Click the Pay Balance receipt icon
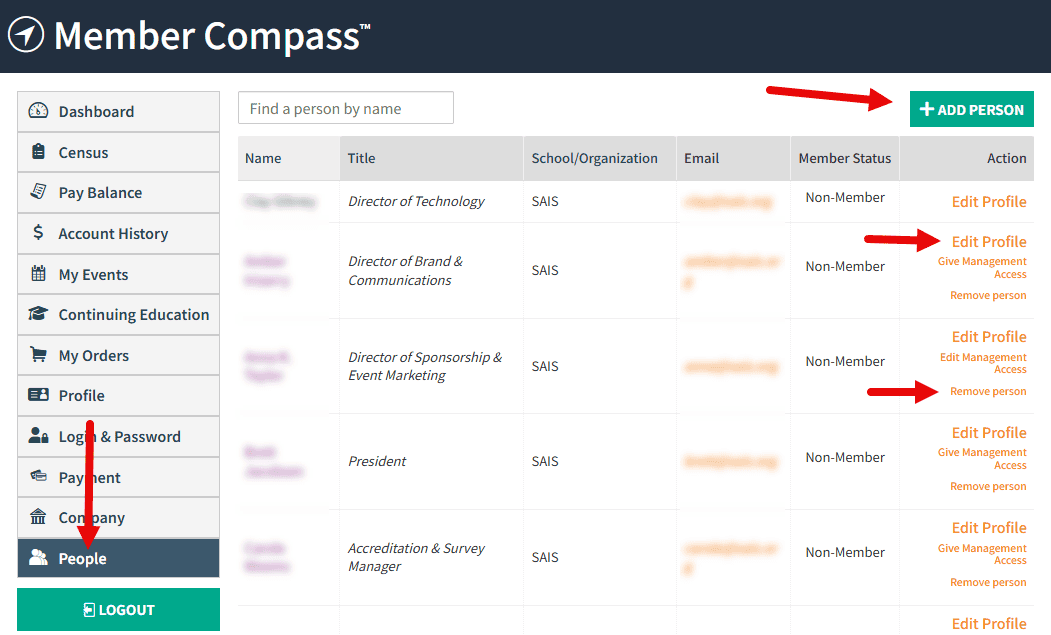 [x=38, y=192]
